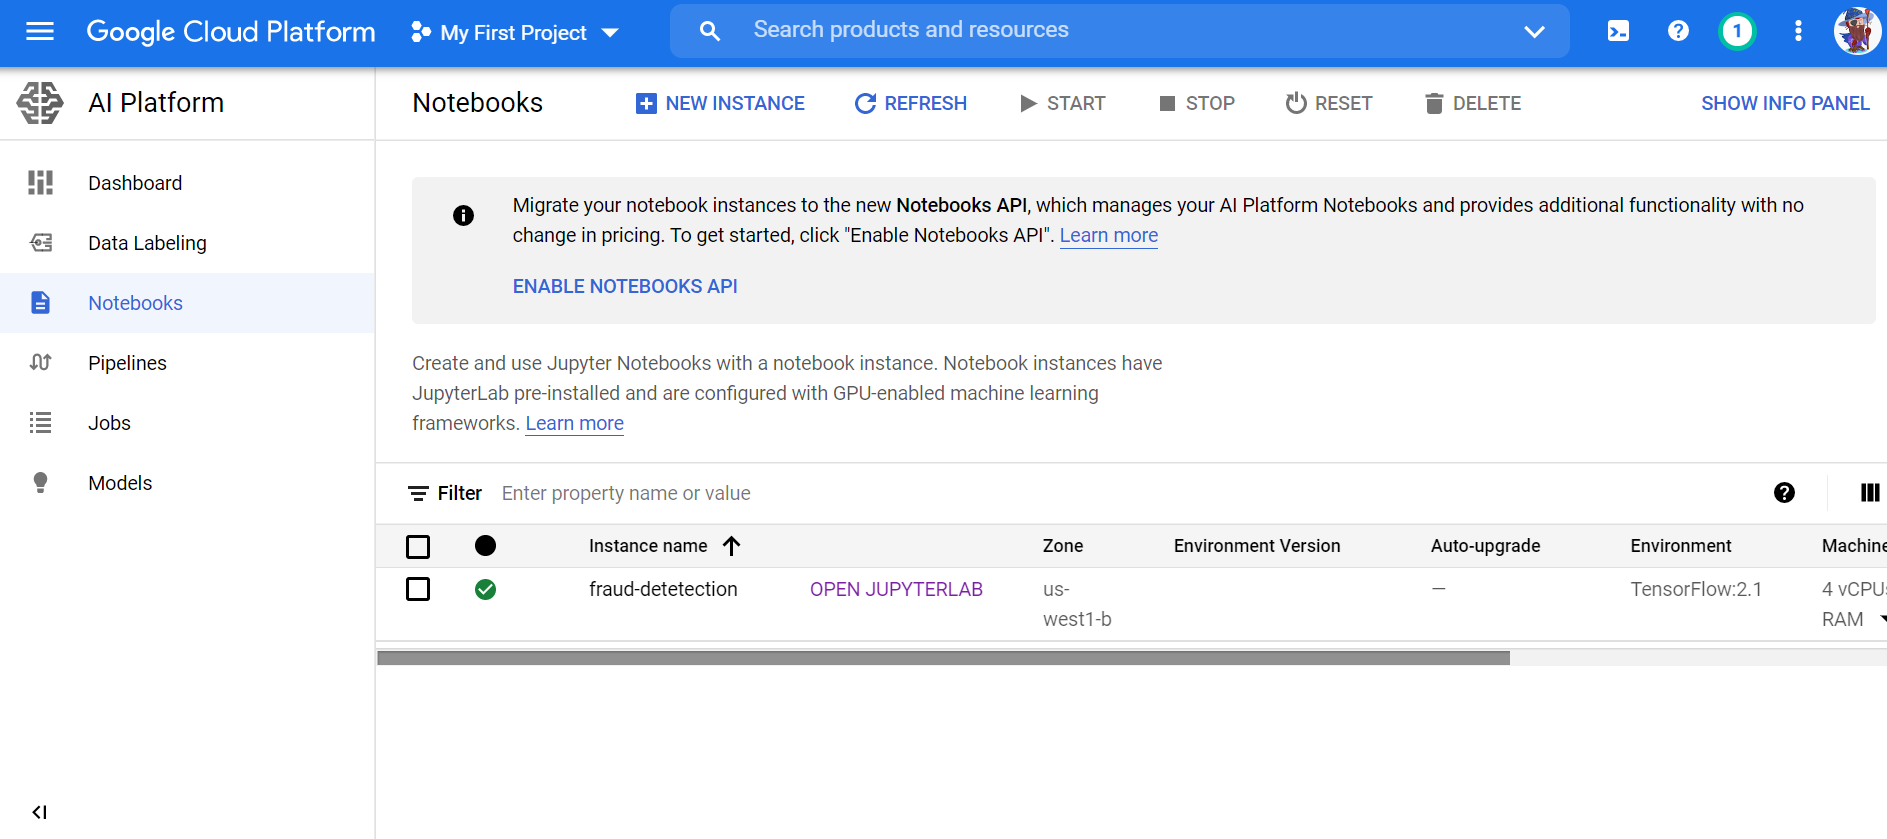Click the RESET button

1328,103
